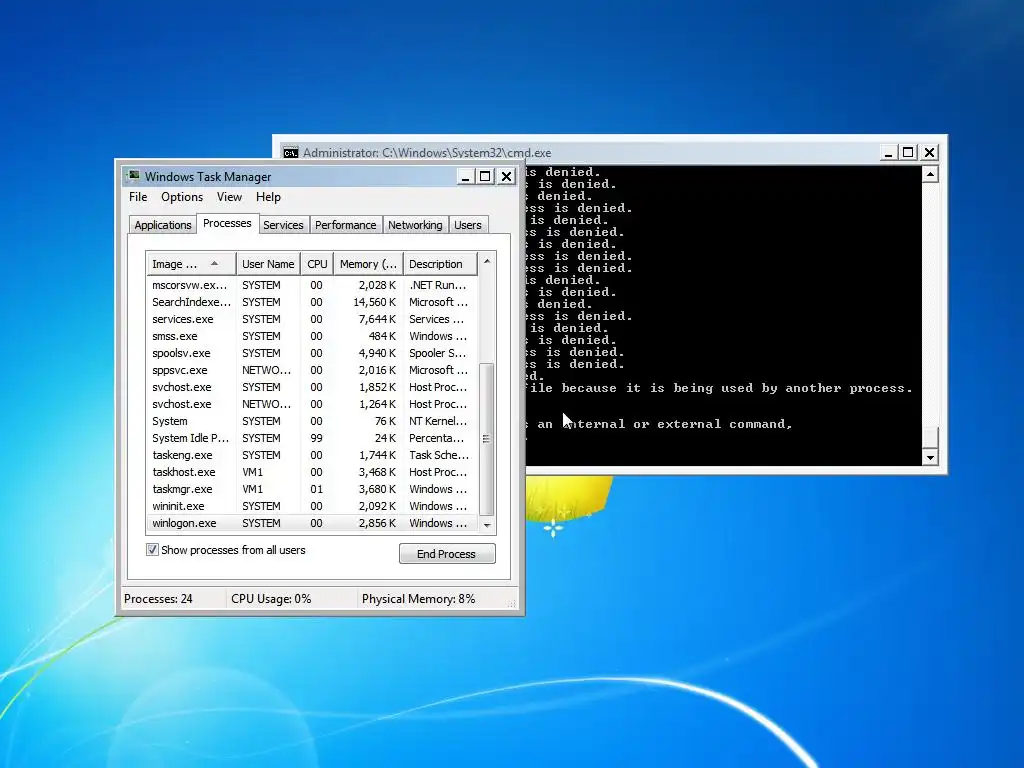Select the sppsvc.exe process

pyautogui.click(x=312, y=370)
